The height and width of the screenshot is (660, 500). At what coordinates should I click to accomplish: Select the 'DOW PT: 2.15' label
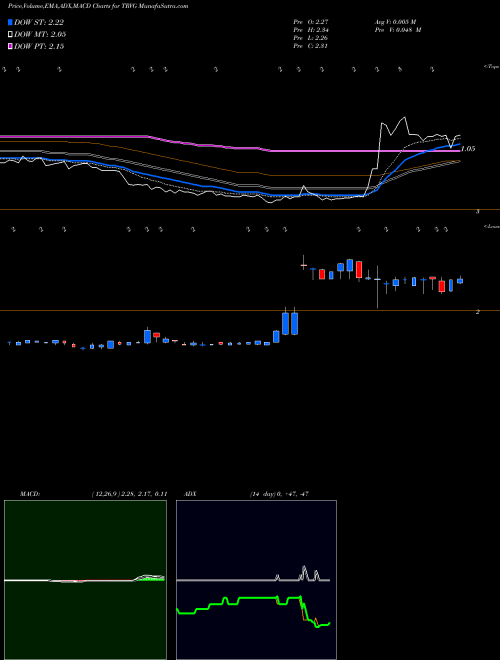tap(39, 46)
